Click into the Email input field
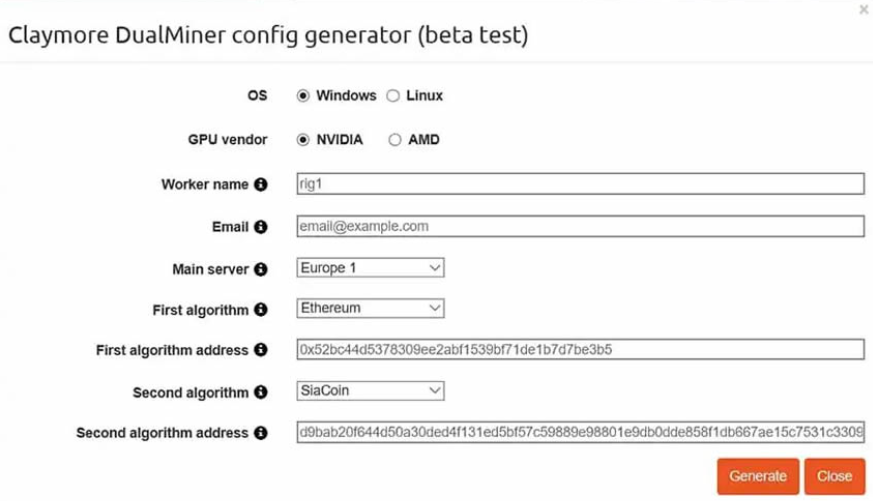873x501 pixels. point(580,226)
